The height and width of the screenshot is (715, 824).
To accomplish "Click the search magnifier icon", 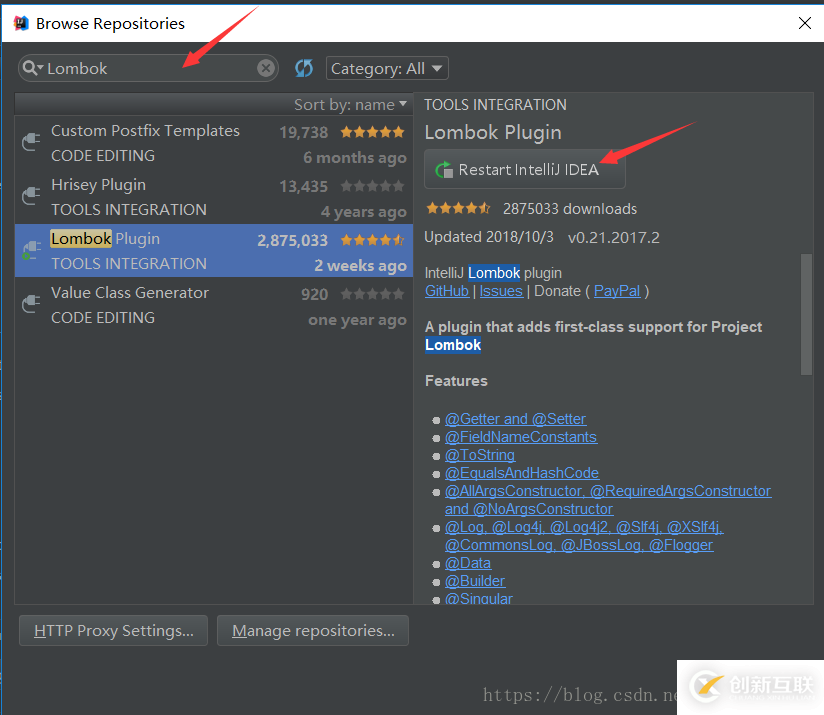I will (x=31, y=68).
